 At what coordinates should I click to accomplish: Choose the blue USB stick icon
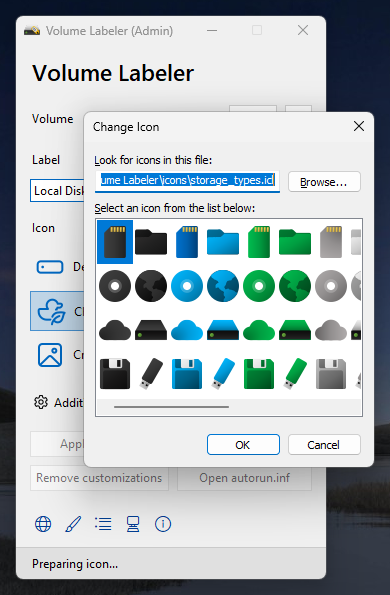point(223,374)
